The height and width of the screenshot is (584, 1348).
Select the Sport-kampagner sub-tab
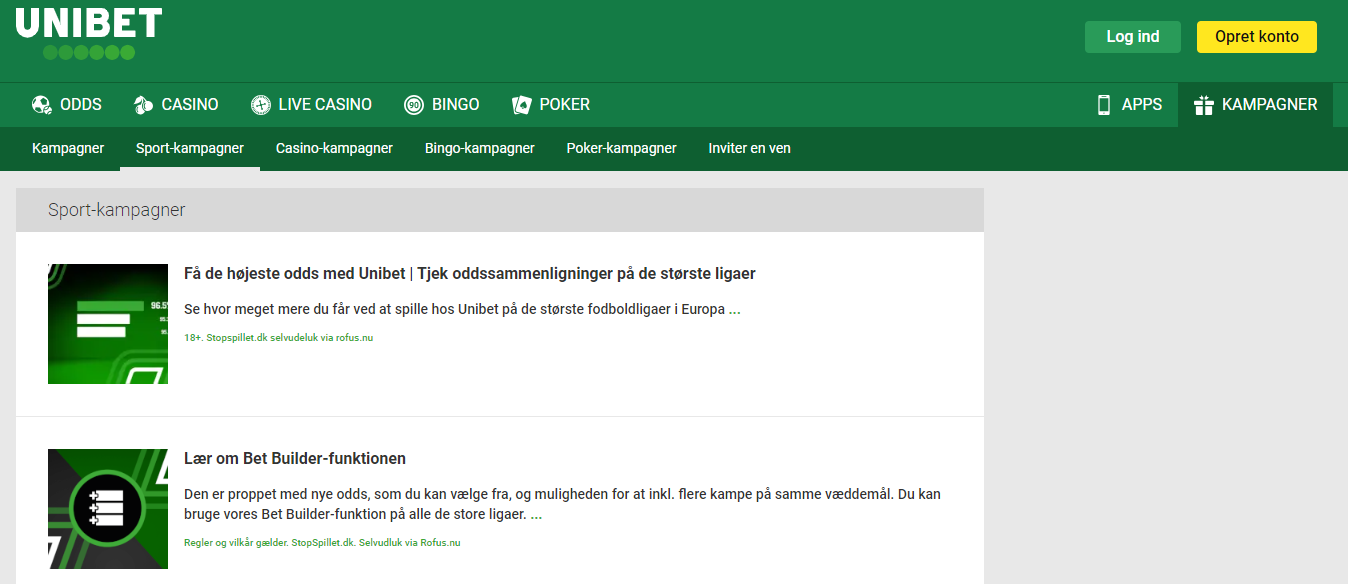[190, 148]
